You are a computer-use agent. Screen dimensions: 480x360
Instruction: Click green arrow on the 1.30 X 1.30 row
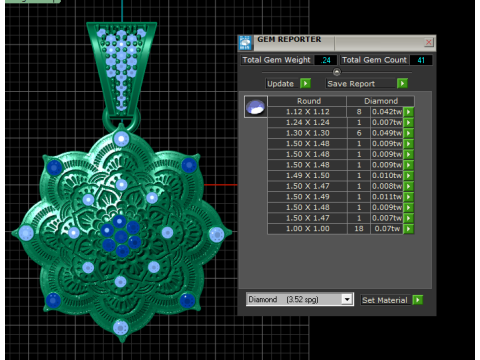[x=408, y=133]
